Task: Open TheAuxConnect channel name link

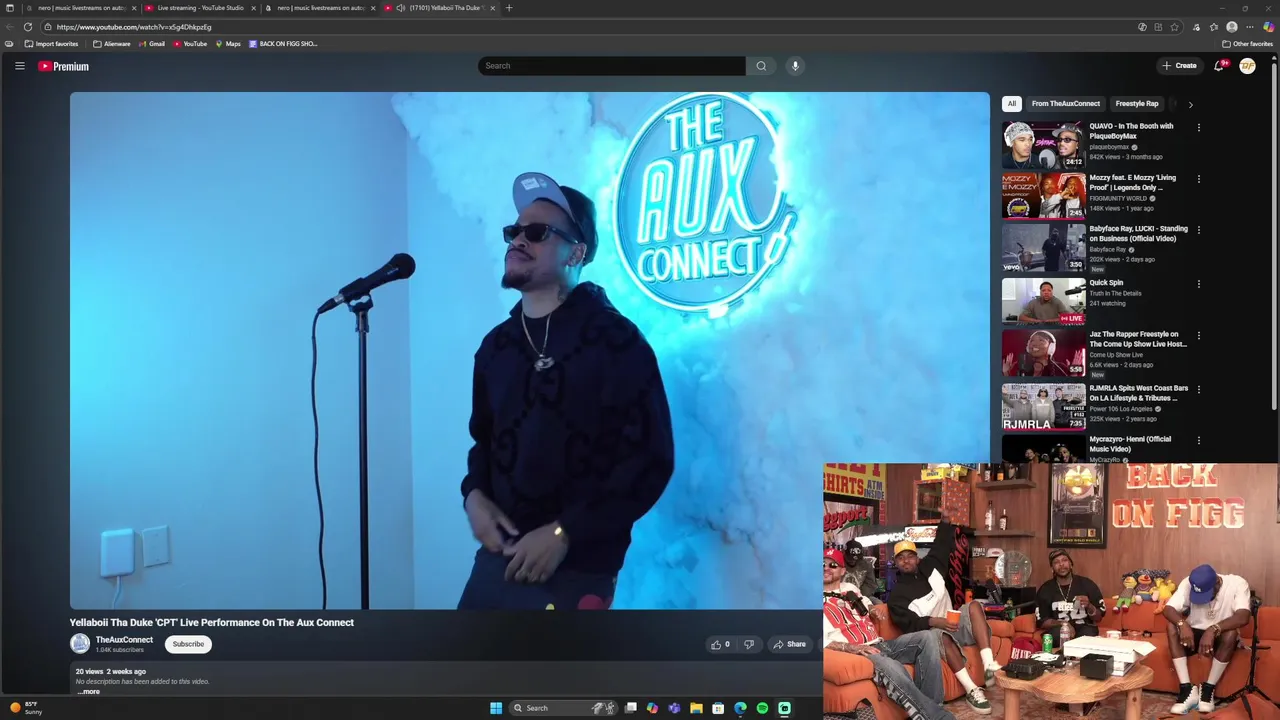Action: pyautogui.click(x=124, y=640)
